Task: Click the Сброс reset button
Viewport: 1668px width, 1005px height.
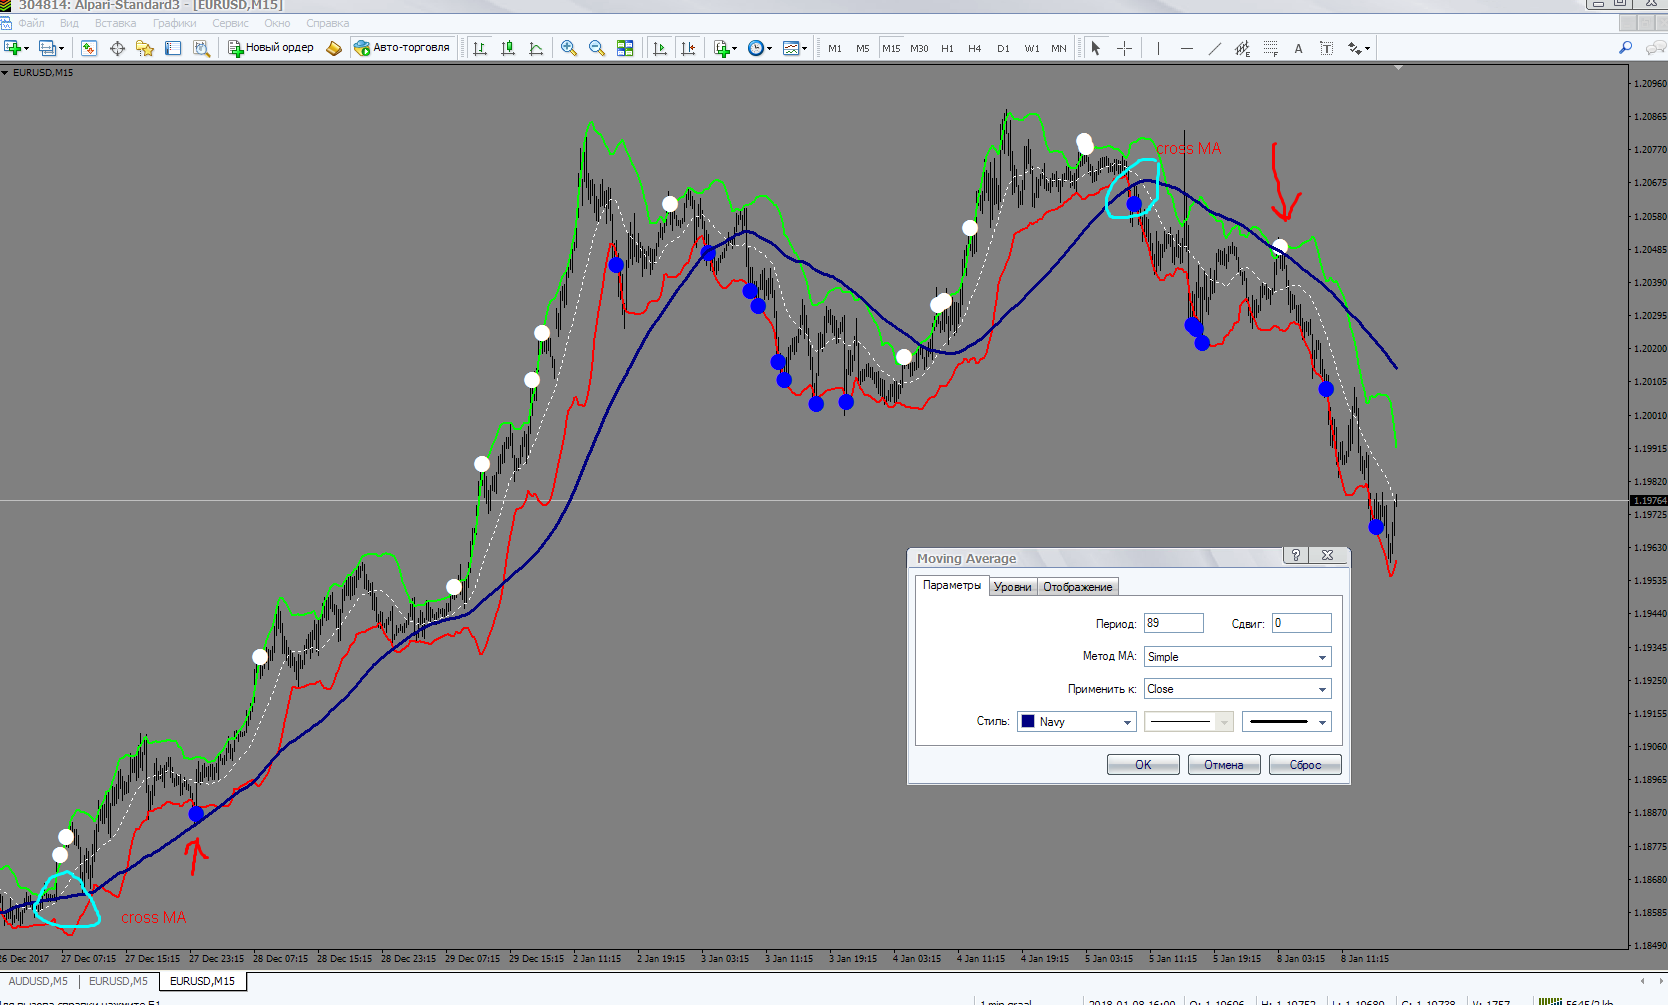Action: pos(1304,765)
